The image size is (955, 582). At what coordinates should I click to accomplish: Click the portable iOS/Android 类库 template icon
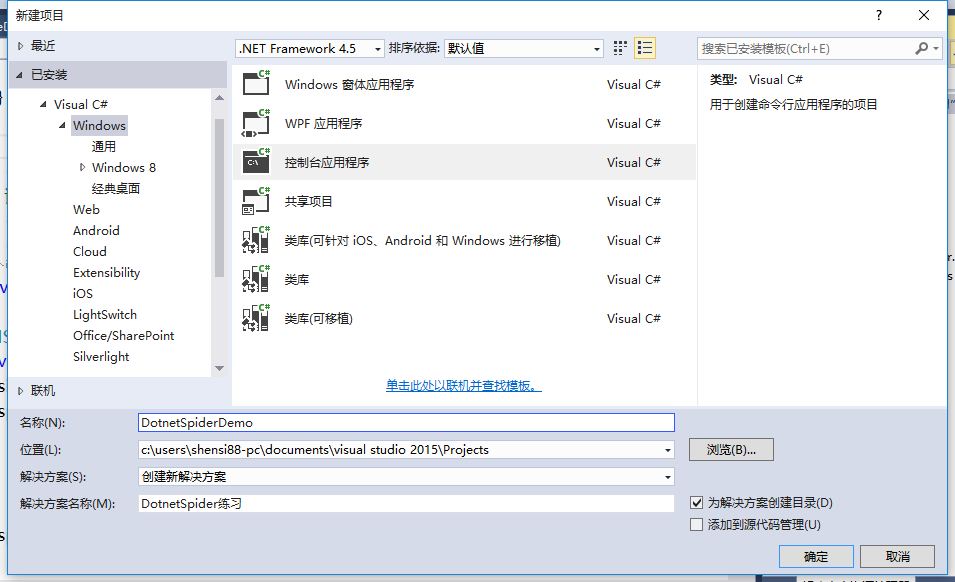point(256,240)
